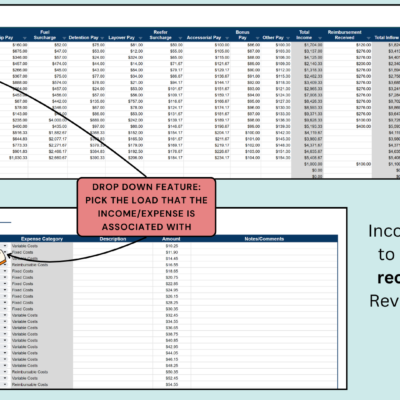Open the Reimbursement Received column filter

pos(368,38)
